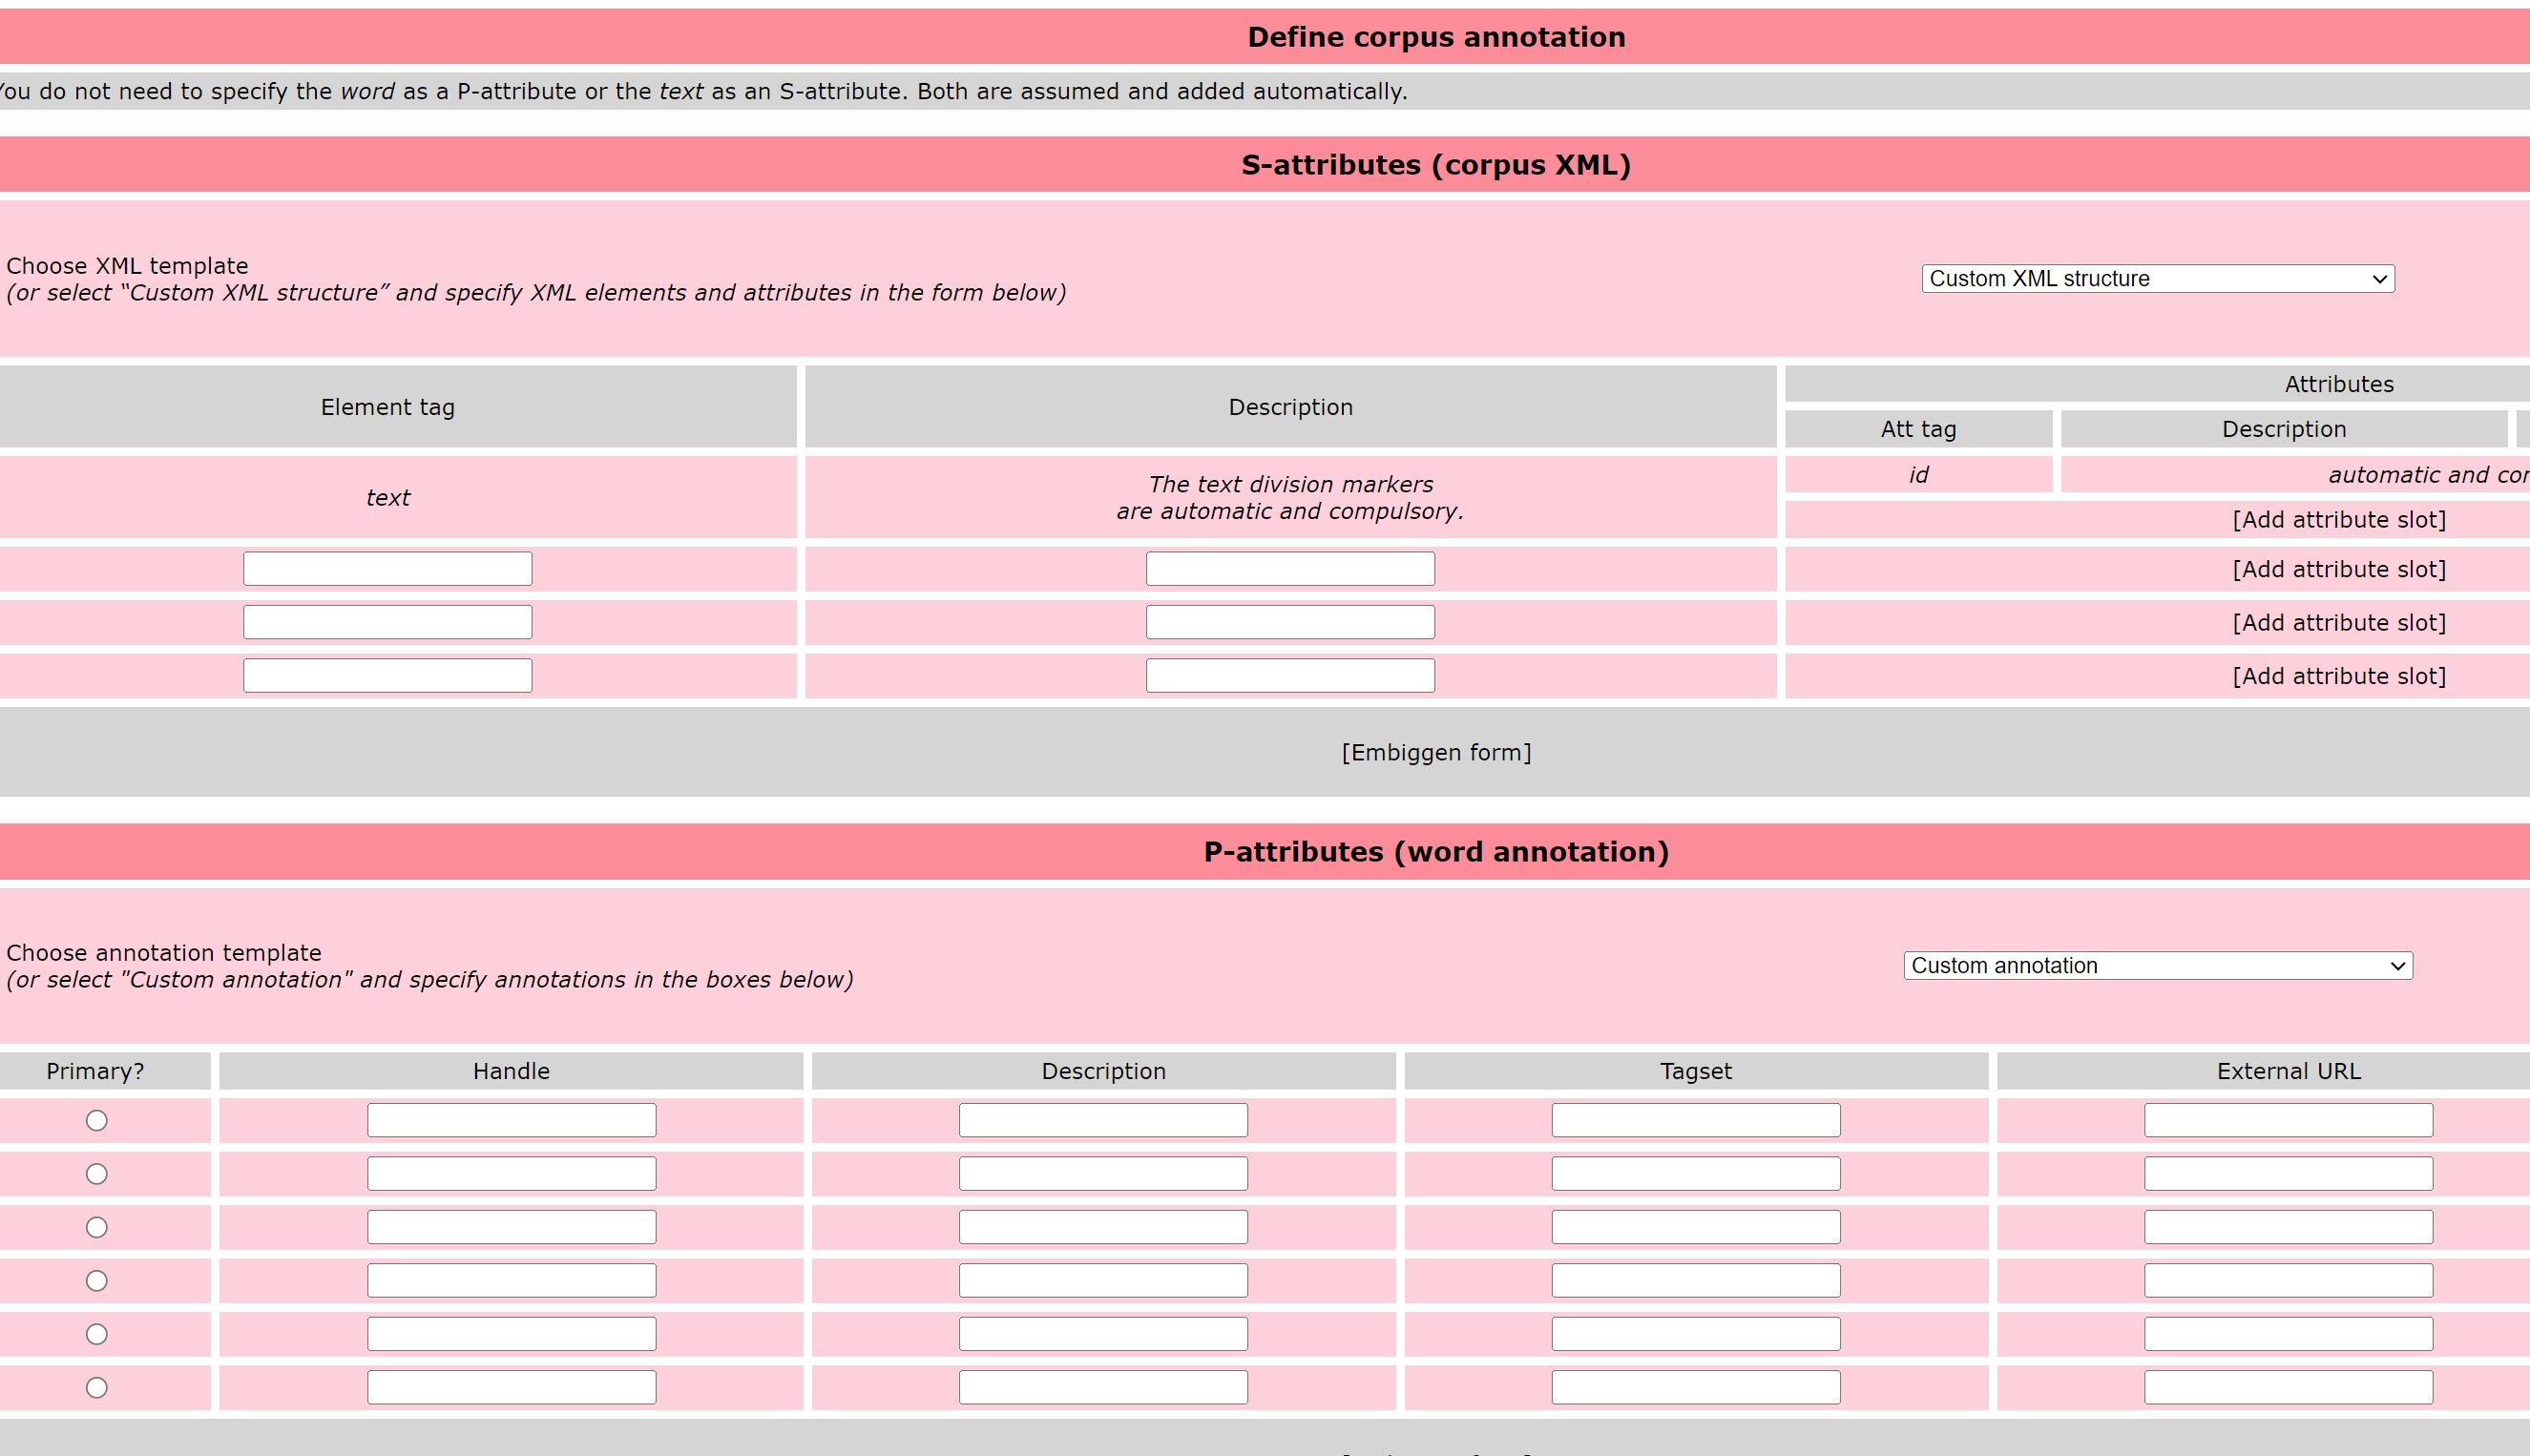The image size is (2530, 1456).
Task: Select the fifth Primary radio button
Action: click(x=97, y=1334)
